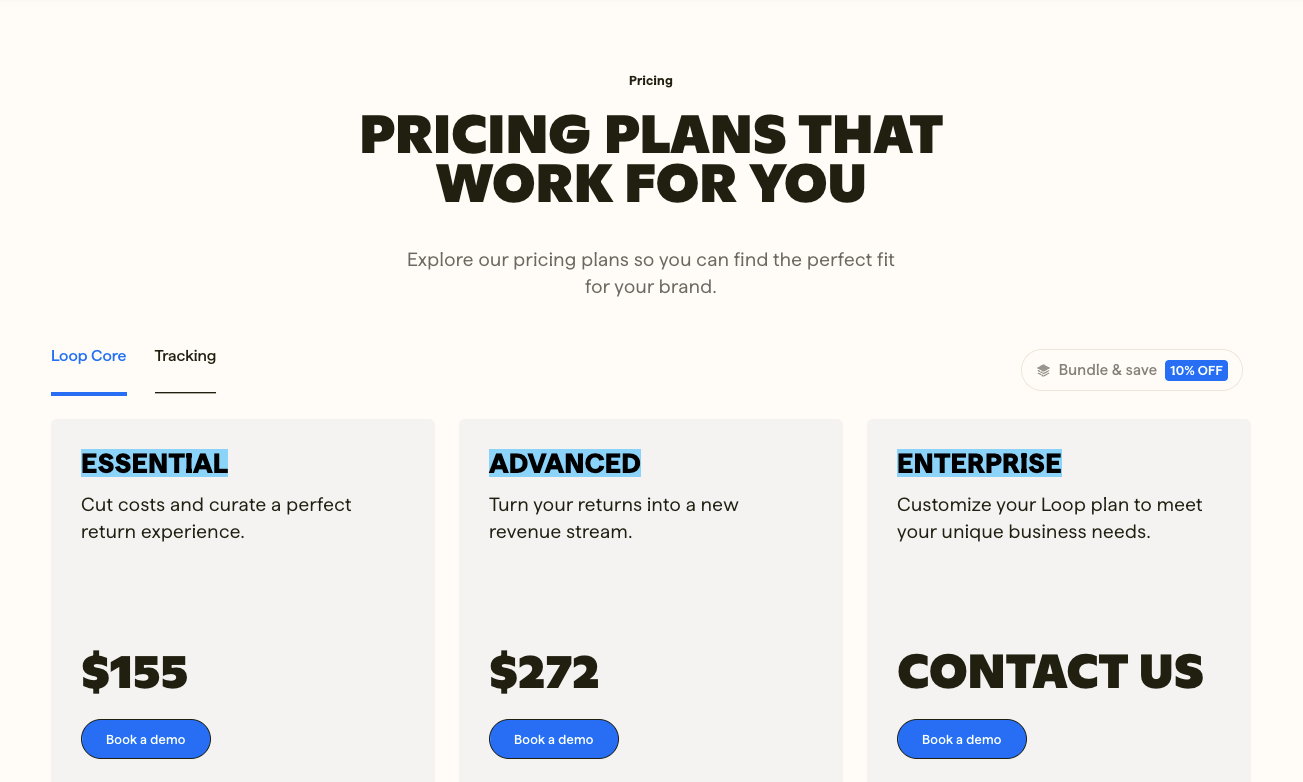This screenshot has height=782, width=1303.
Task: Click the highlighted ENTERPRISE plan title
Action: [979, 463]
